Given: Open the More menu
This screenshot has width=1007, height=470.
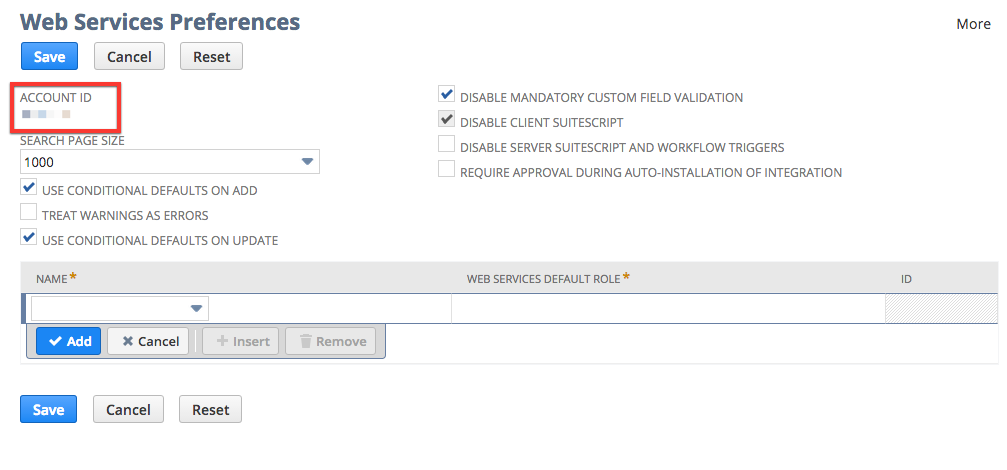Looking at the screenshot, I should [973, 24].
